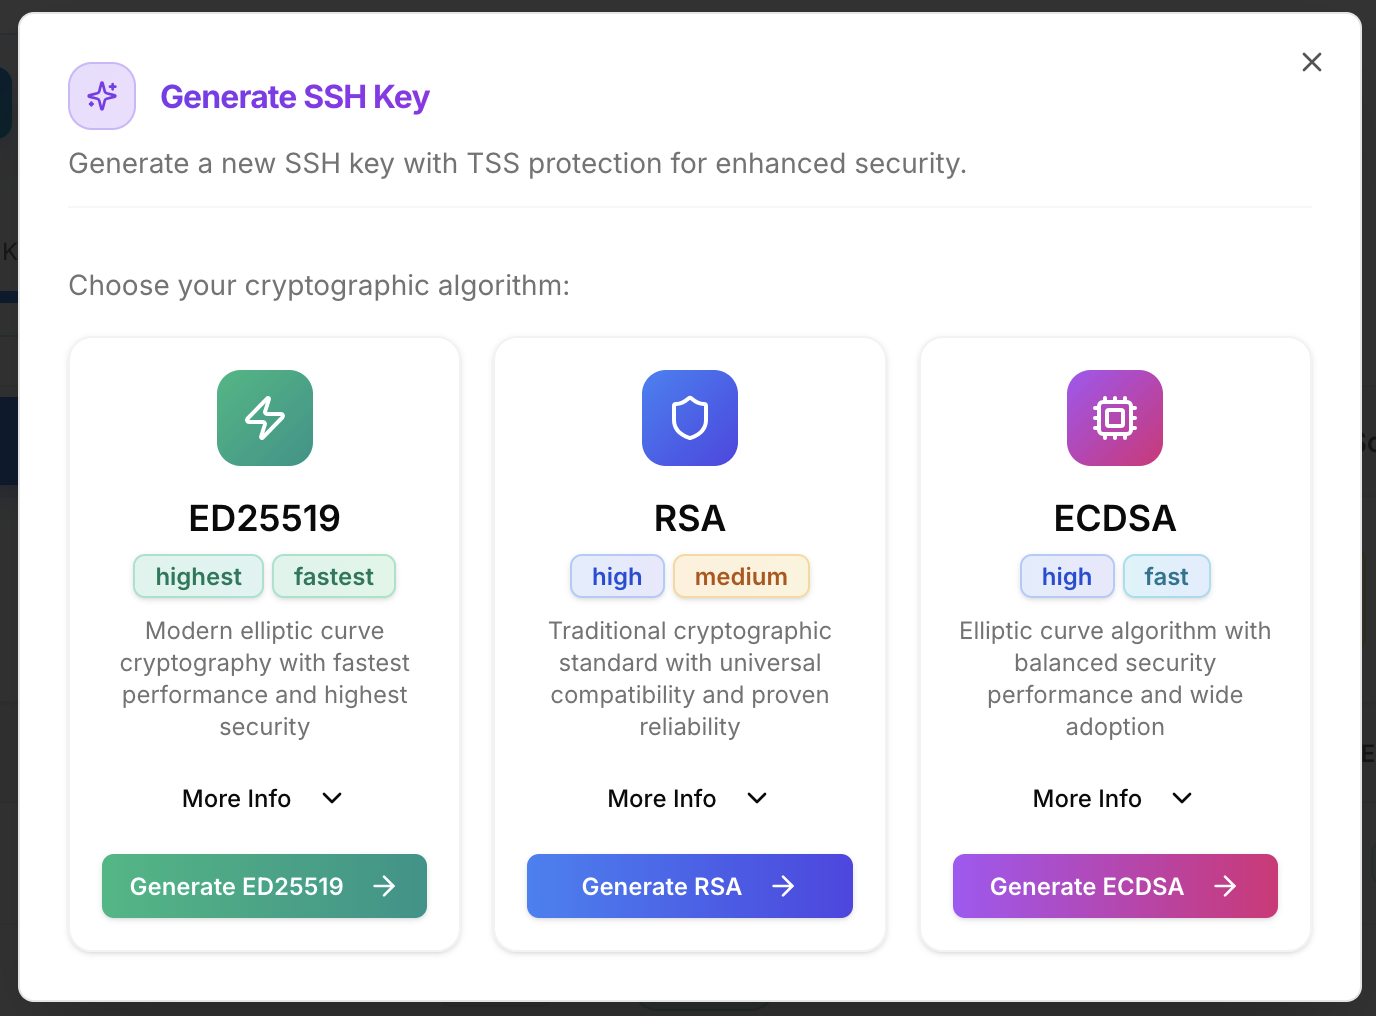Expand More Info for RSA

pyautogui.click(x=687, y=798)
